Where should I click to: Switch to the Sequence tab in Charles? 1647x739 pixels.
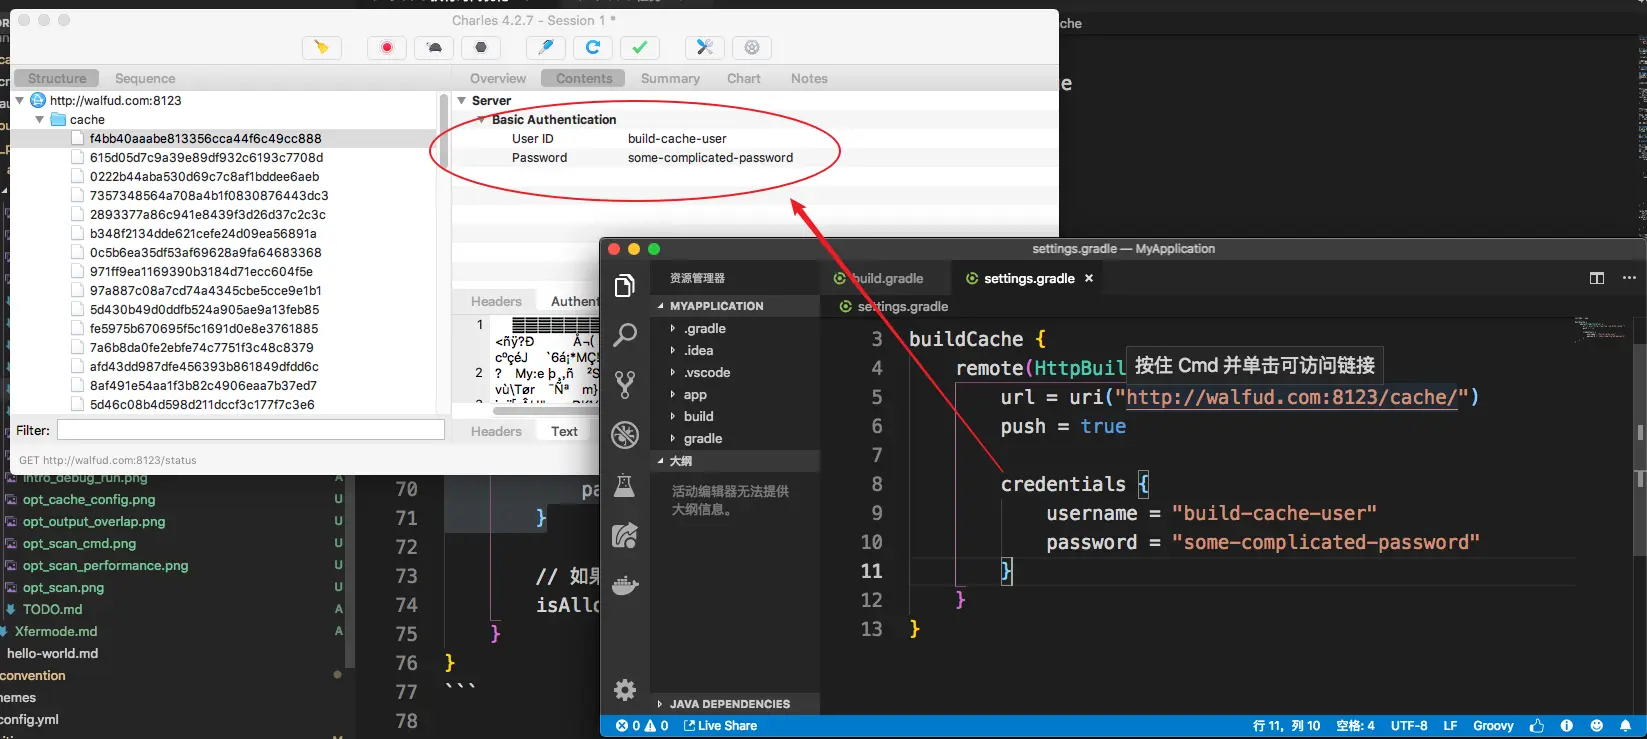pyautogui.click(x=145, y=78)
